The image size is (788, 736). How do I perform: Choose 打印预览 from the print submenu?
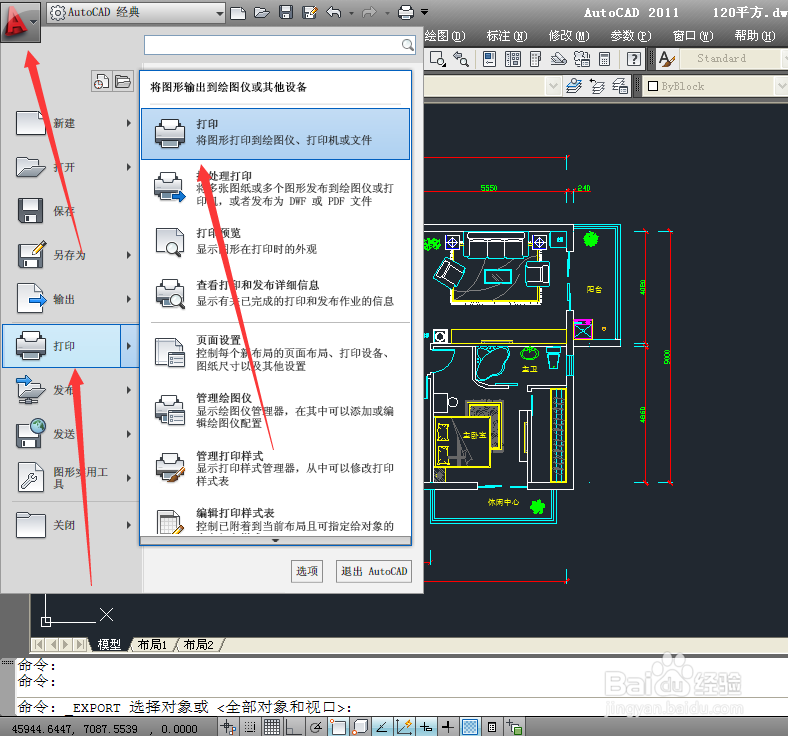pyautogui.click(x=275, y=242)
